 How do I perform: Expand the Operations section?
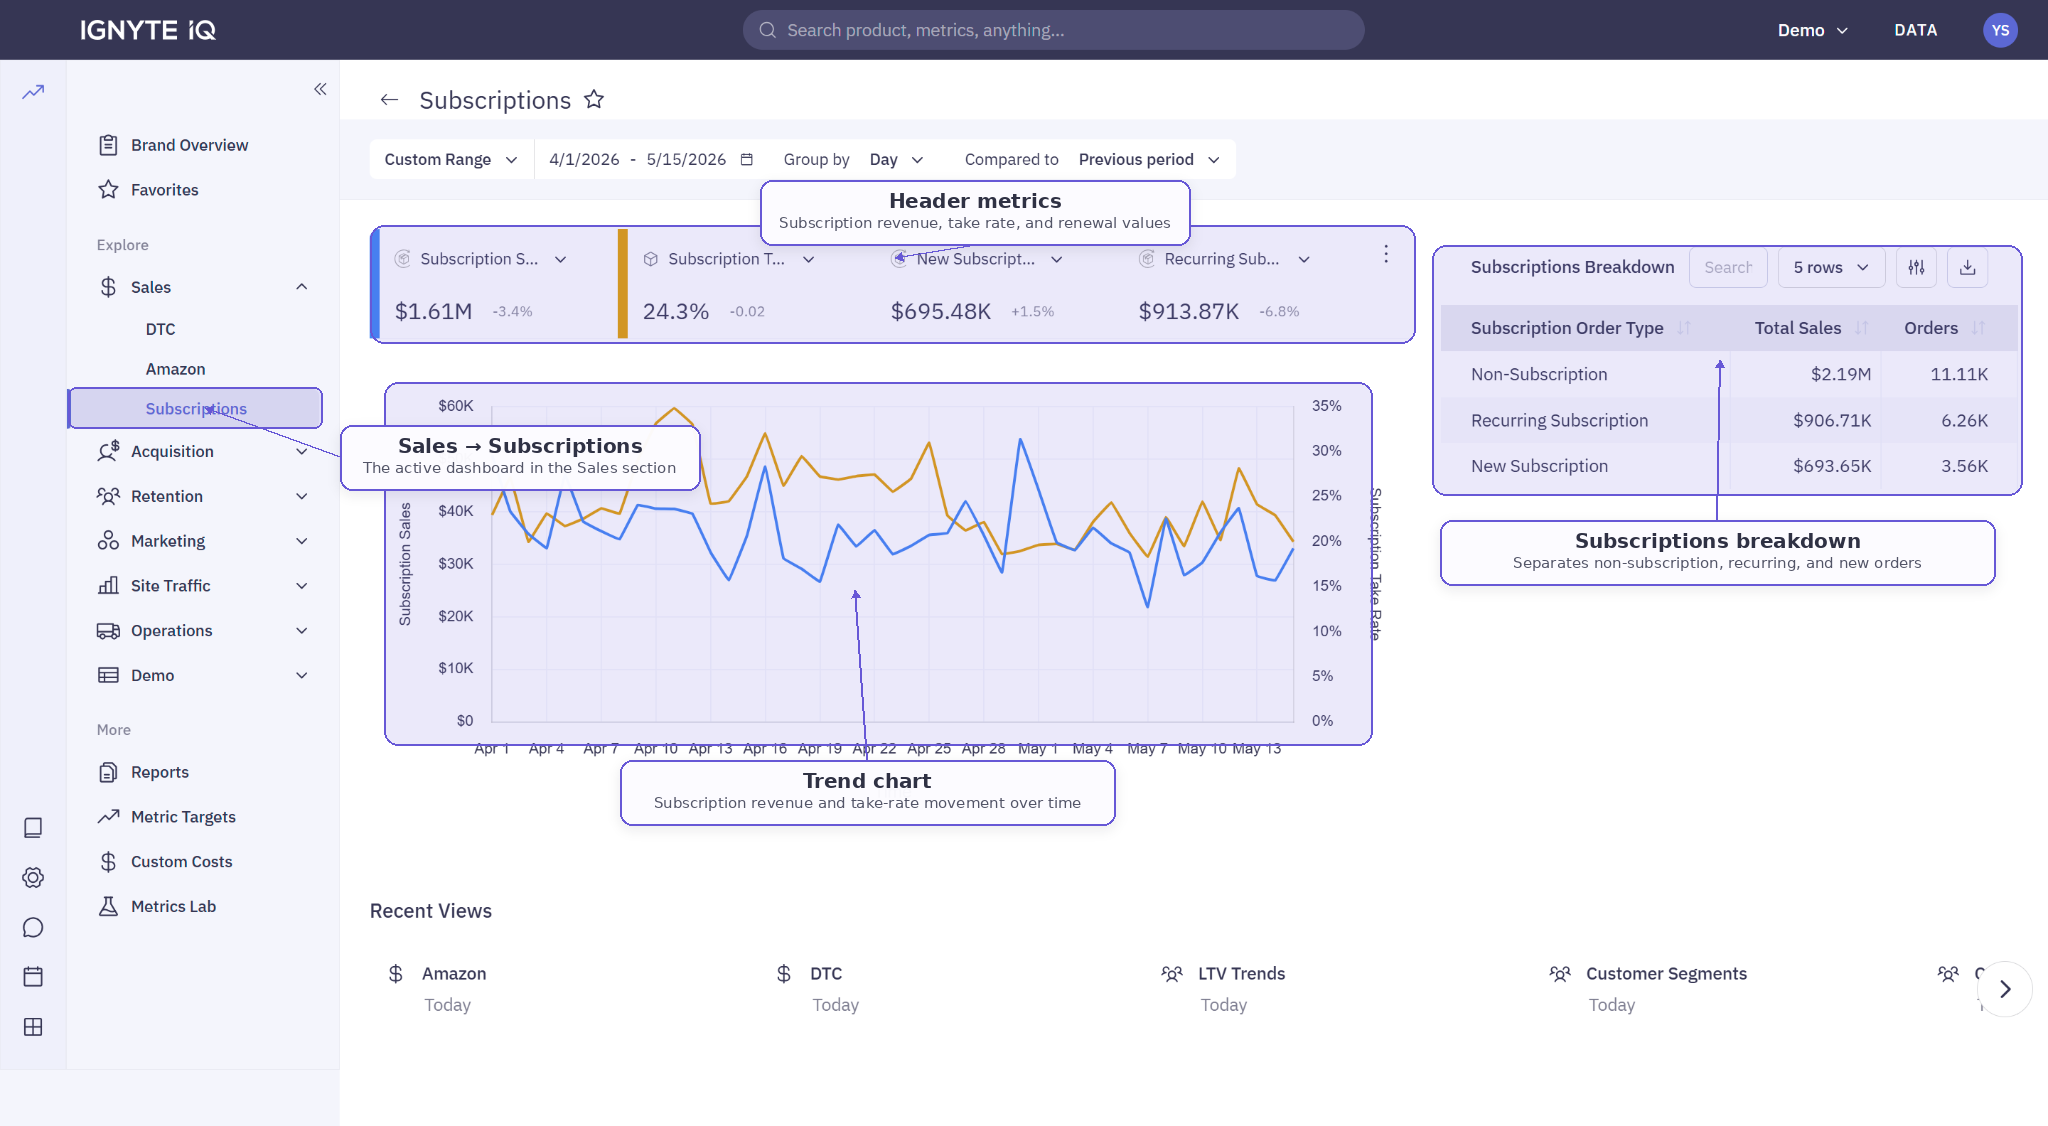click(x=302, y=631)
